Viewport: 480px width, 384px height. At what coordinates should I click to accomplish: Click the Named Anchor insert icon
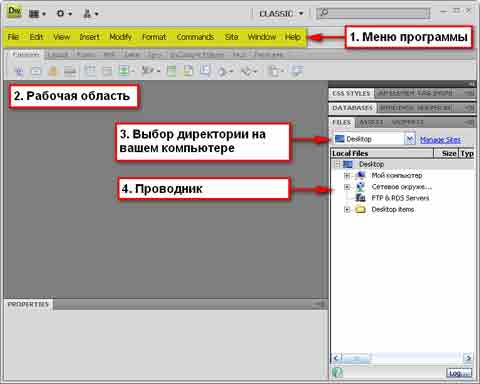(53, 71)
